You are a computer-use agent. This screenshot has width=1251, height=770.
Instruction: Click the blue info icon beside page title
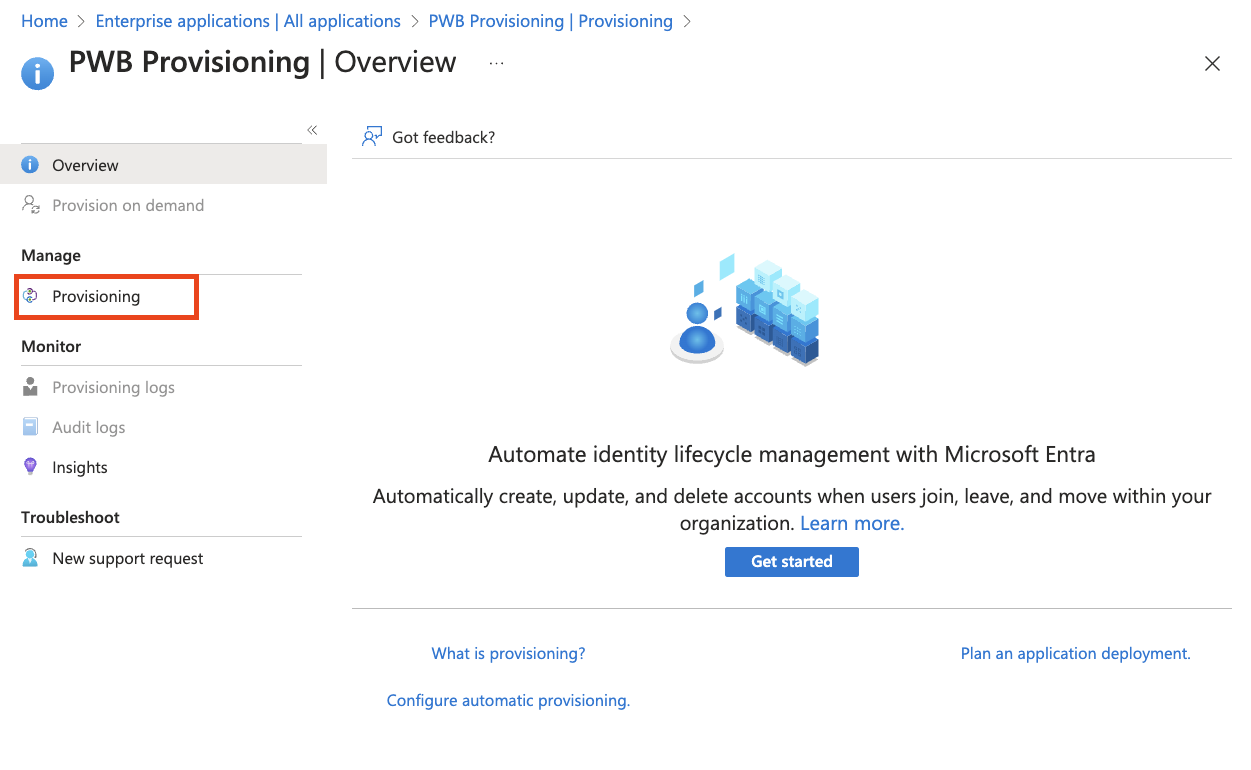(x=38, y=73)
